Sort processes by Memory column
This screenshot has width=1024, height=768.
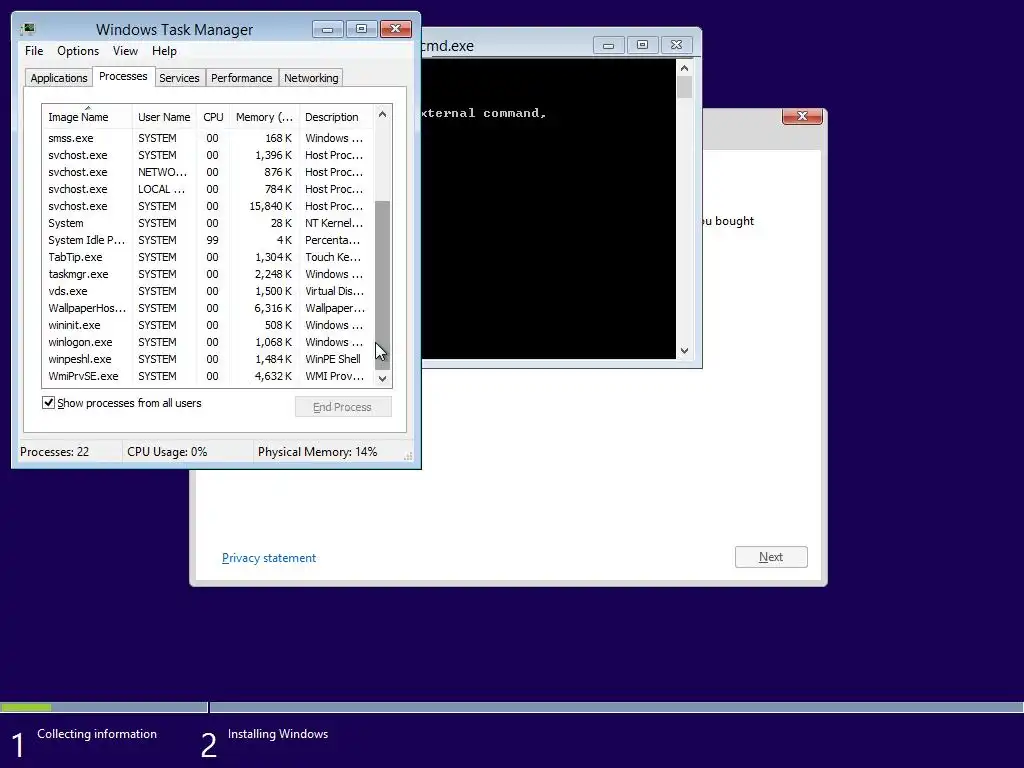pyautogui.click(x=264, y=117)
